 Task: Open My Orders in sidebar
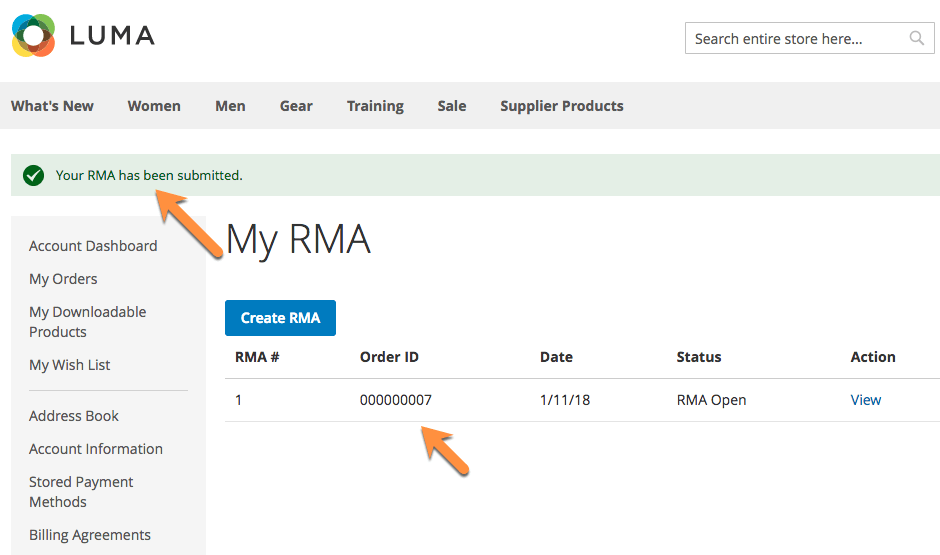[x=63, y=279]
